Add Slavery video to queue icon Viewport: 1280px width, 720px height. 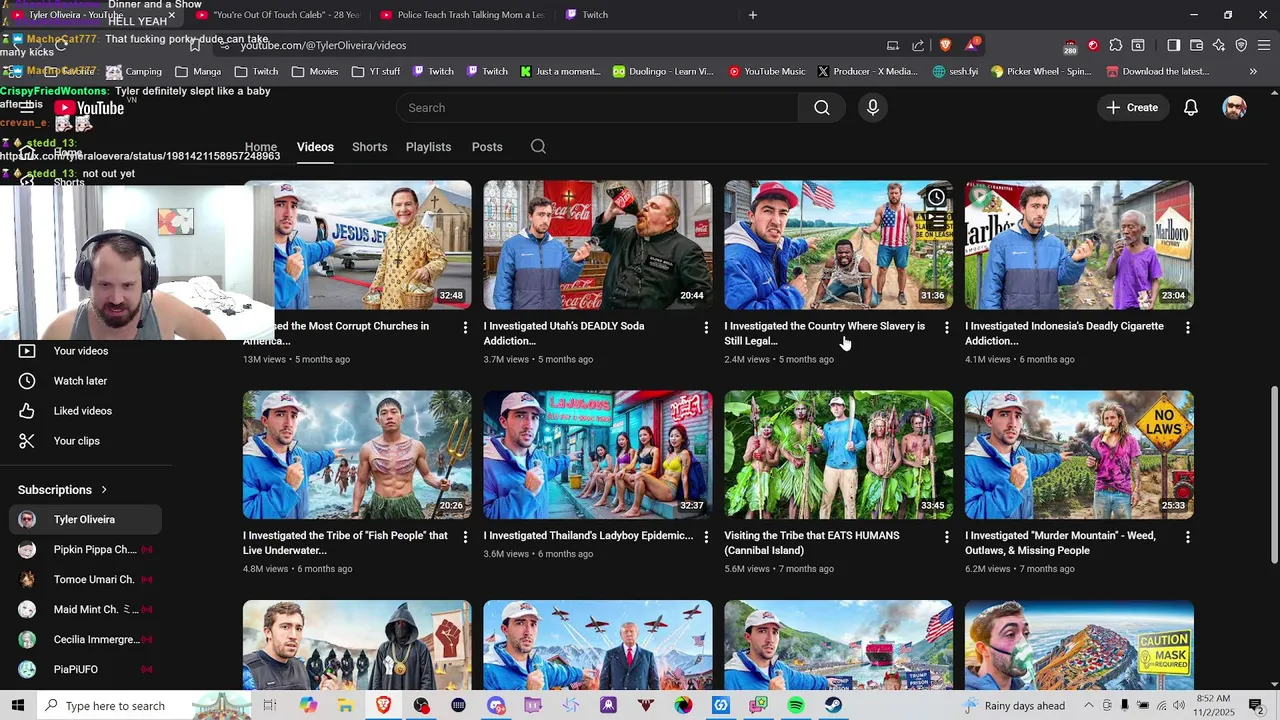pyautogui.click(x=936, y=221)
